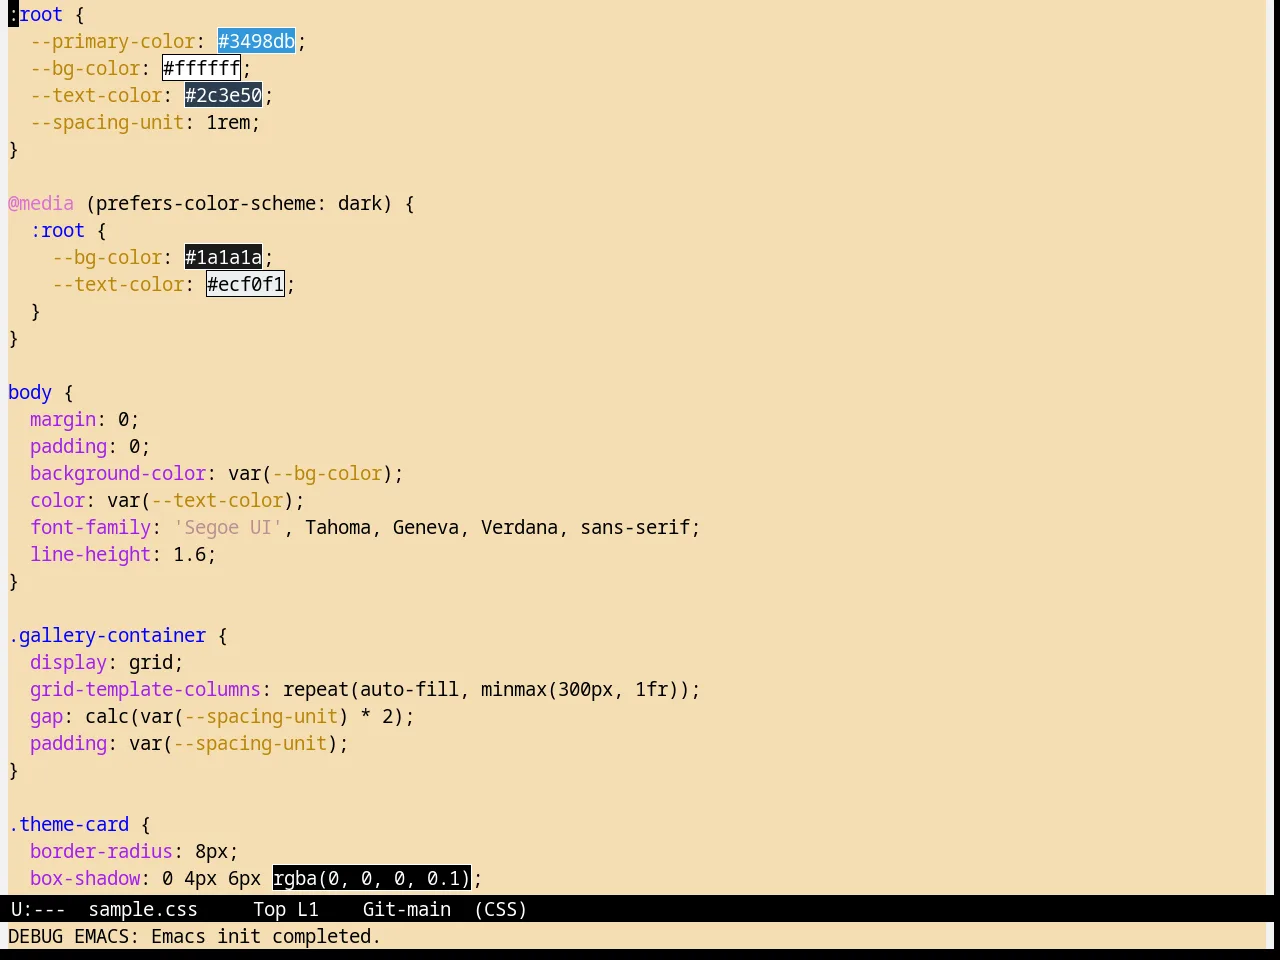Click sample.css buffer name in mode line
This screenshot has height=960, width=1280.
click(143, 909)
